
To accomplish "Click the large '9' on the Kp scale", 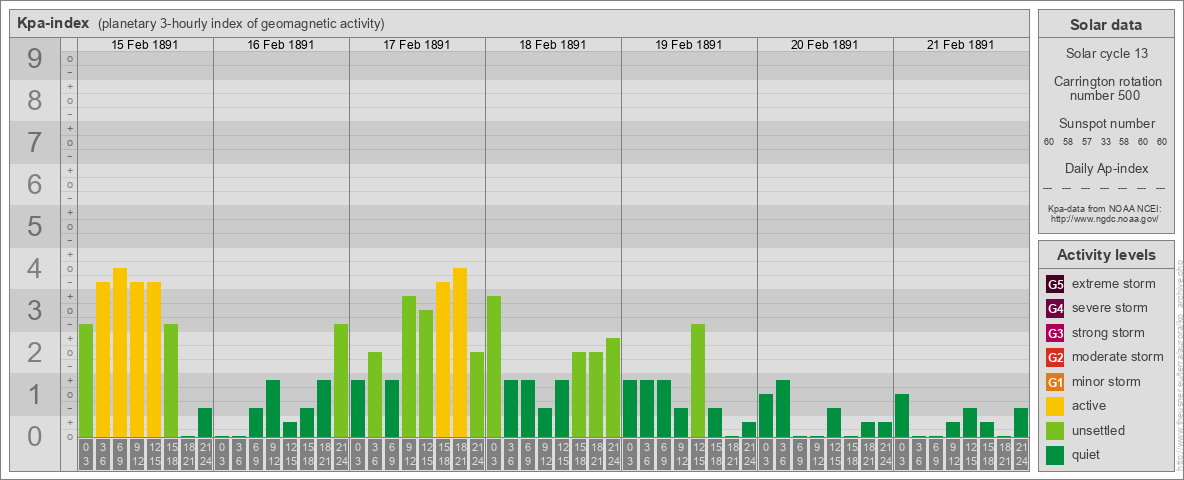I will tap(34, 59).
